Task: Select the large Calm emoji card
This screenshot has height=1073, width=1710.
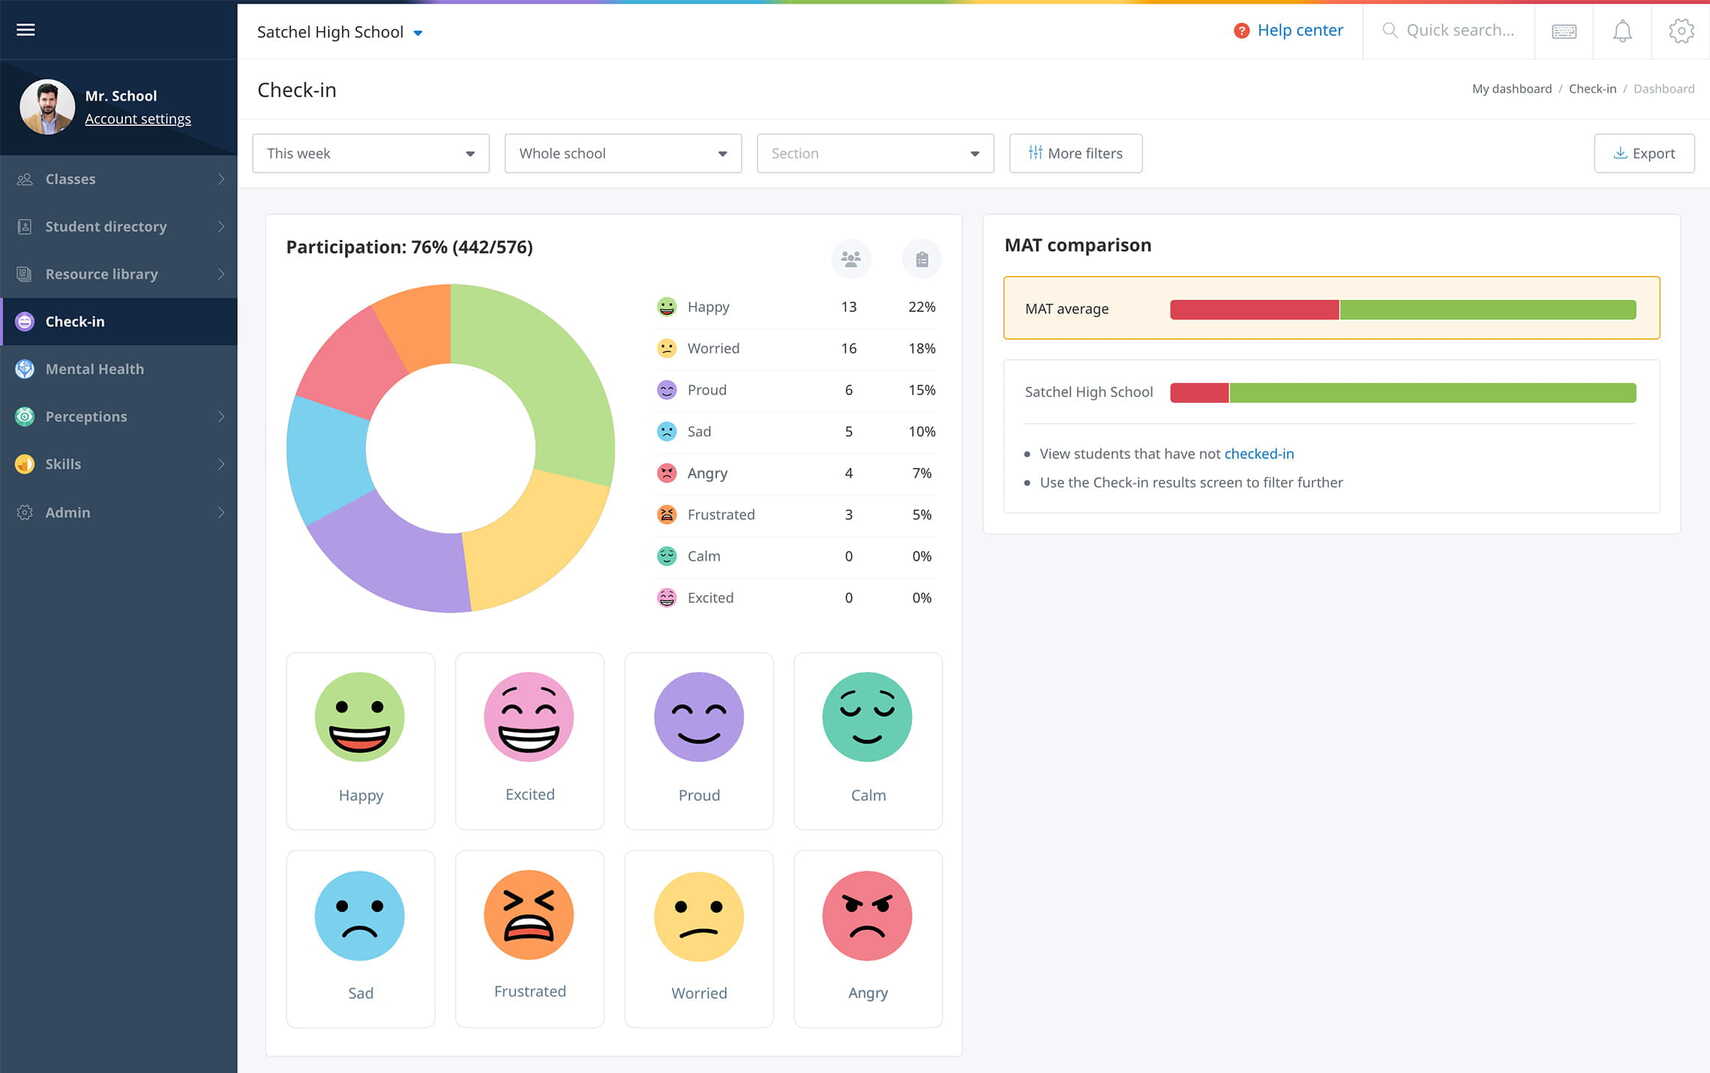Action: pos(868,741)
